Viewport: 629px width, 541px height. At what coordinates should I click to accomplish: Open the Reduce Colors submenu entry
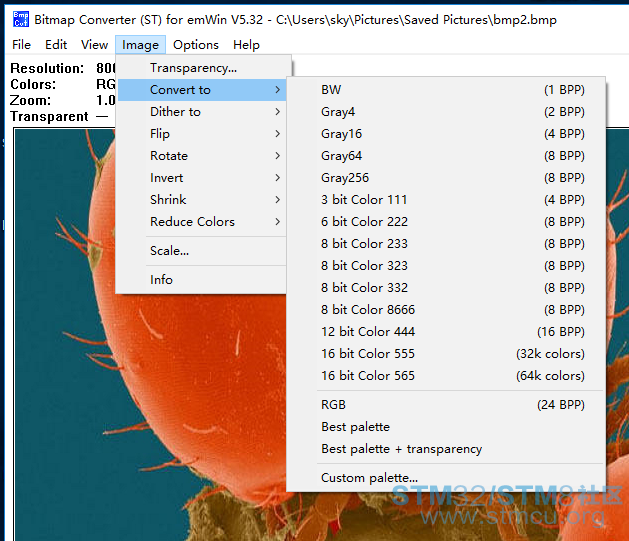pyautogui.click(x=202, y=222)
